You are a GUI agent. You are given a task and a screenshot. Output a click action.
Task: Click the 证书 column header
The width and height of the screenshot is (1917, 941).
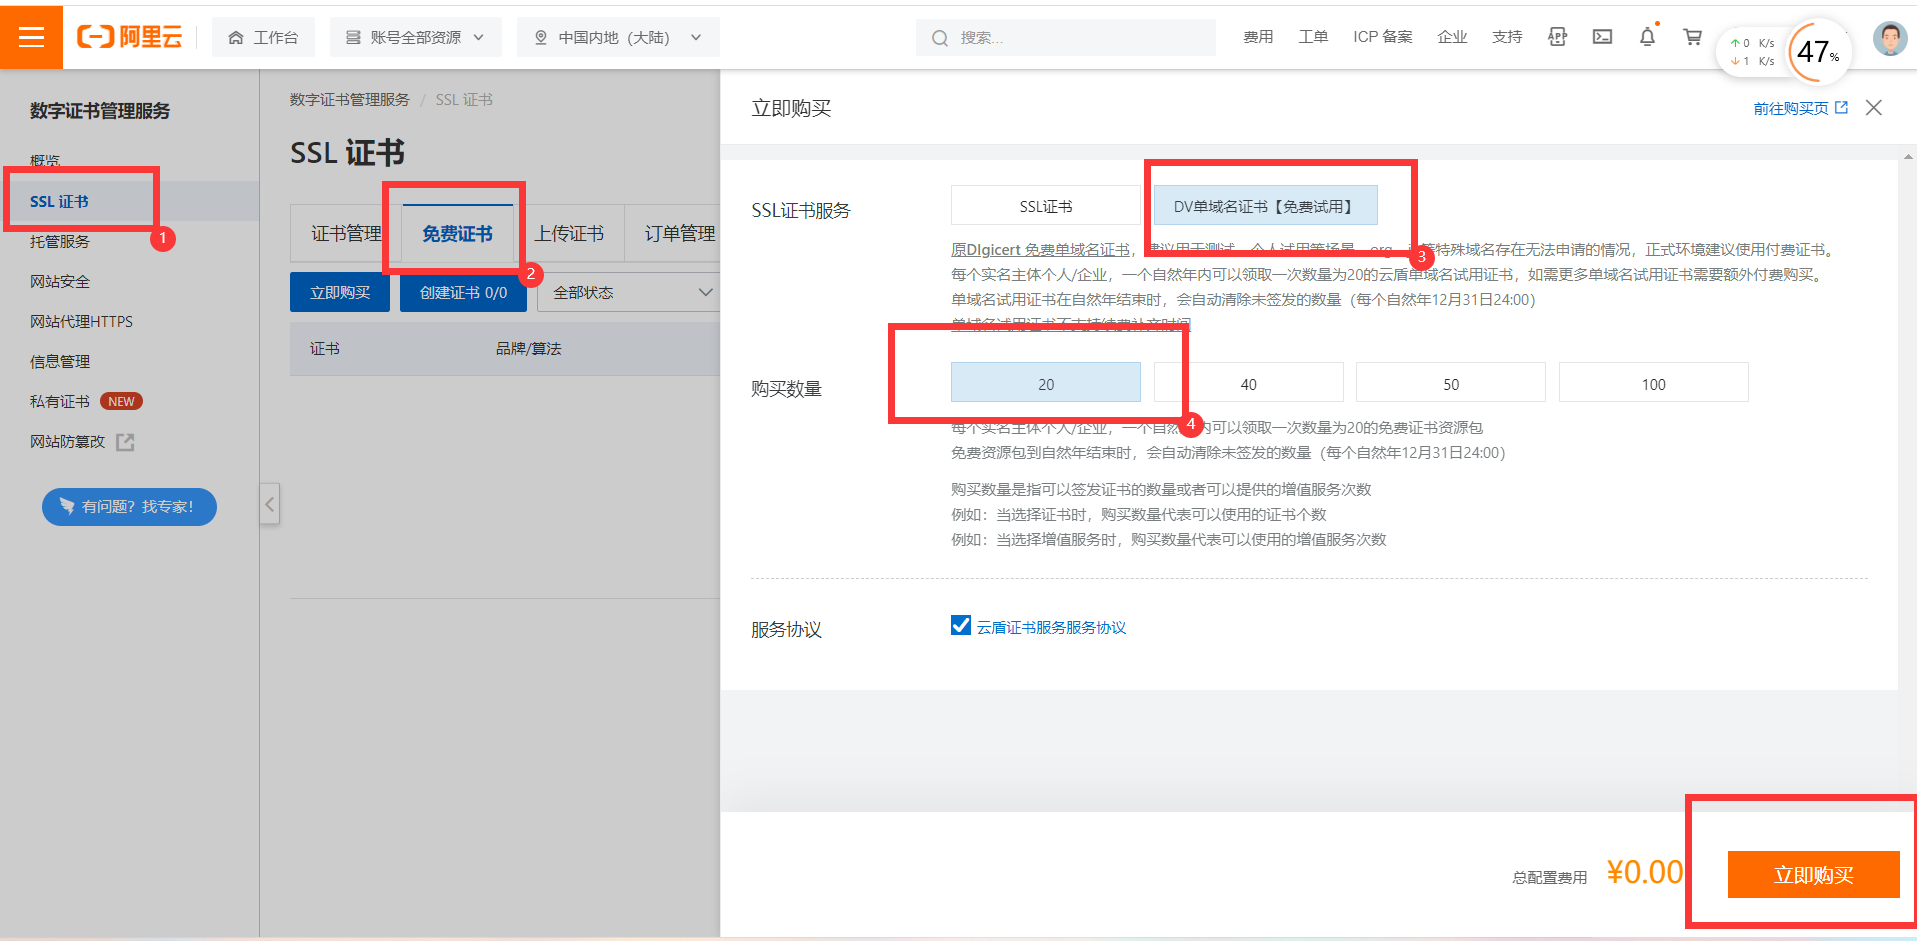pyautogui.click(x=325, y=348)
